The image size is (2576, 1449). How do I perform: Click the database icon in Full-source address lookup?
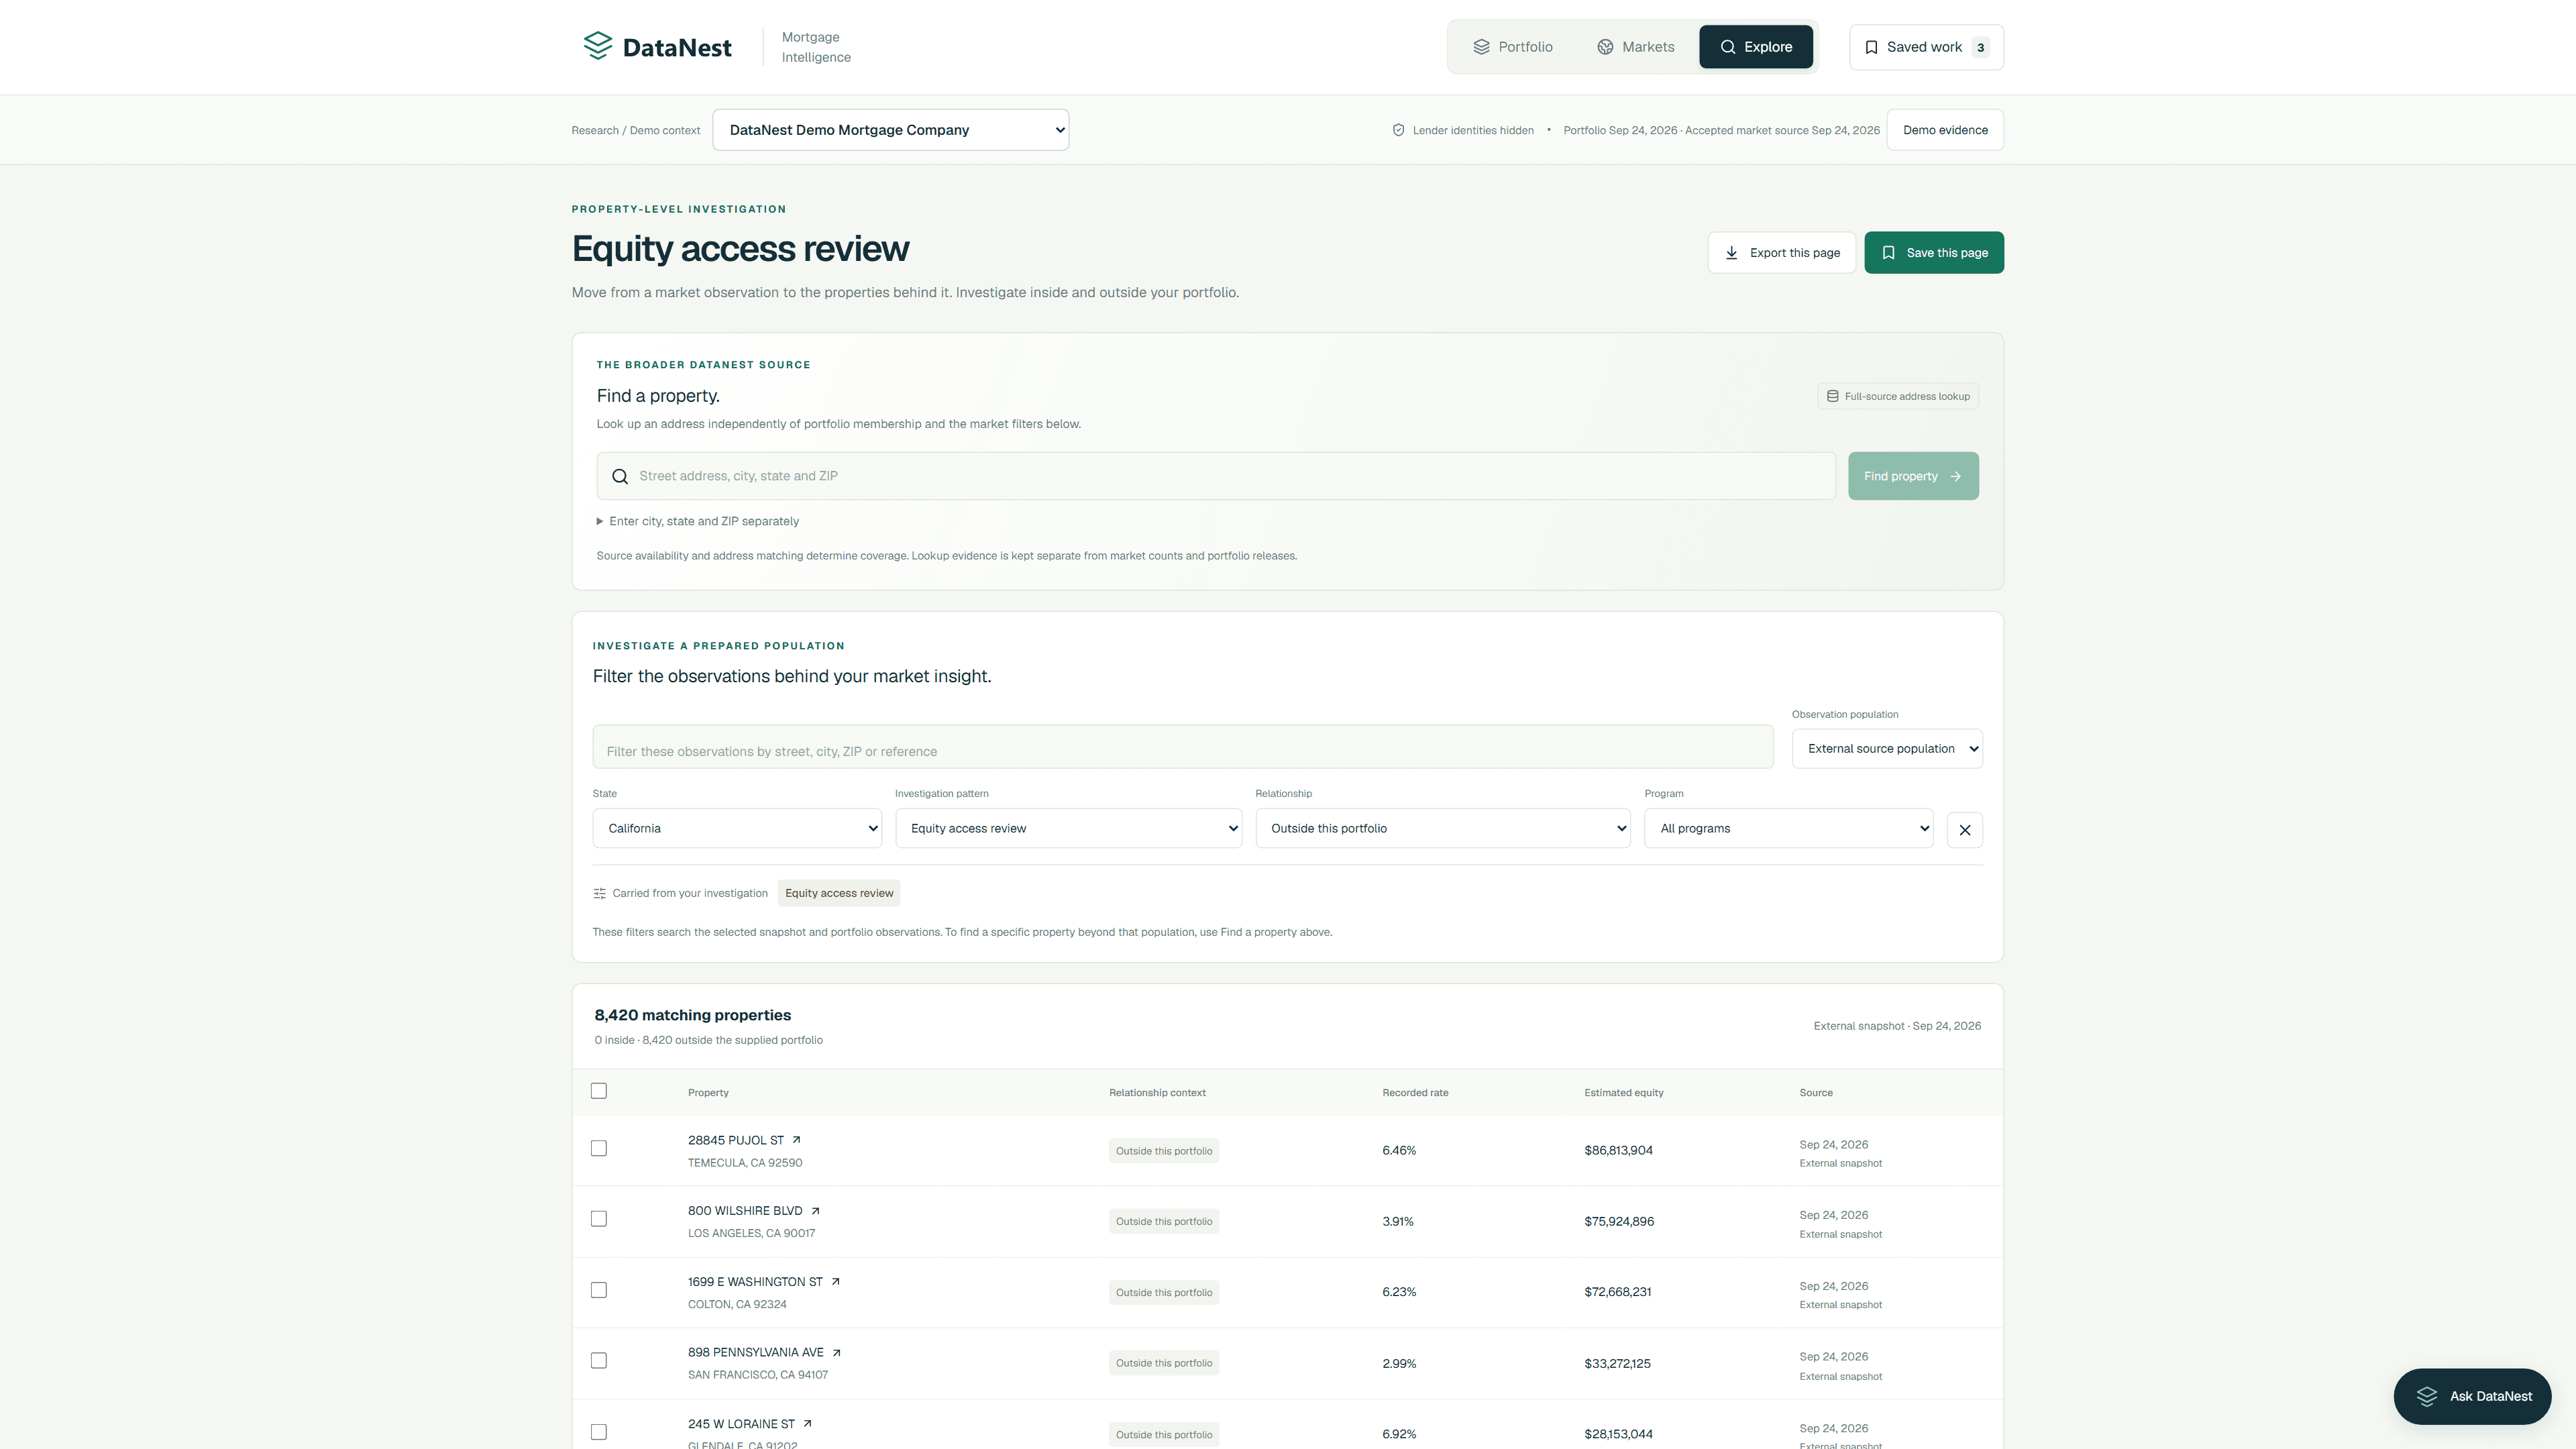click(1832, 396)
